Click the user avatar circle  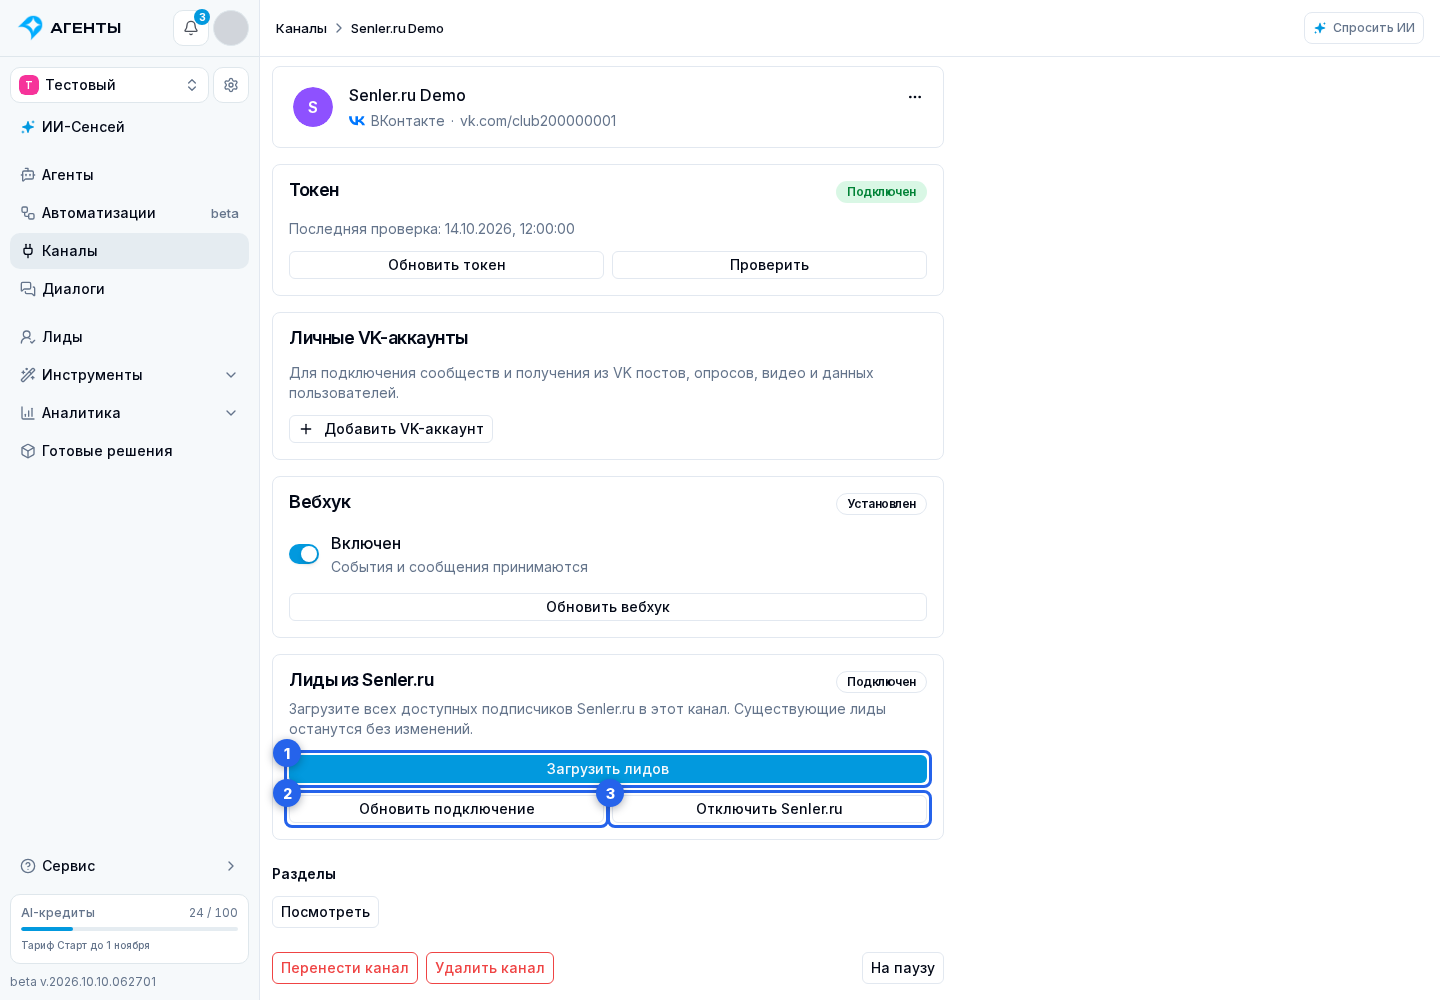[231, 28]
